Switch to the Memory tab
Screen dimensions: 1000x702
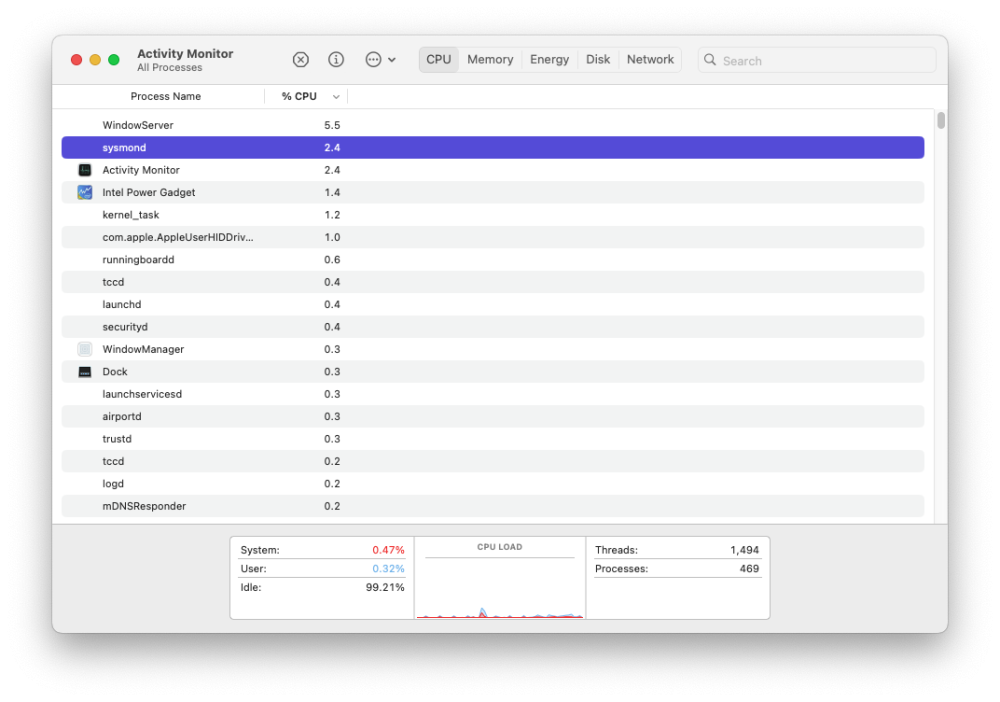pyautogui.click(x=490, y=59)
